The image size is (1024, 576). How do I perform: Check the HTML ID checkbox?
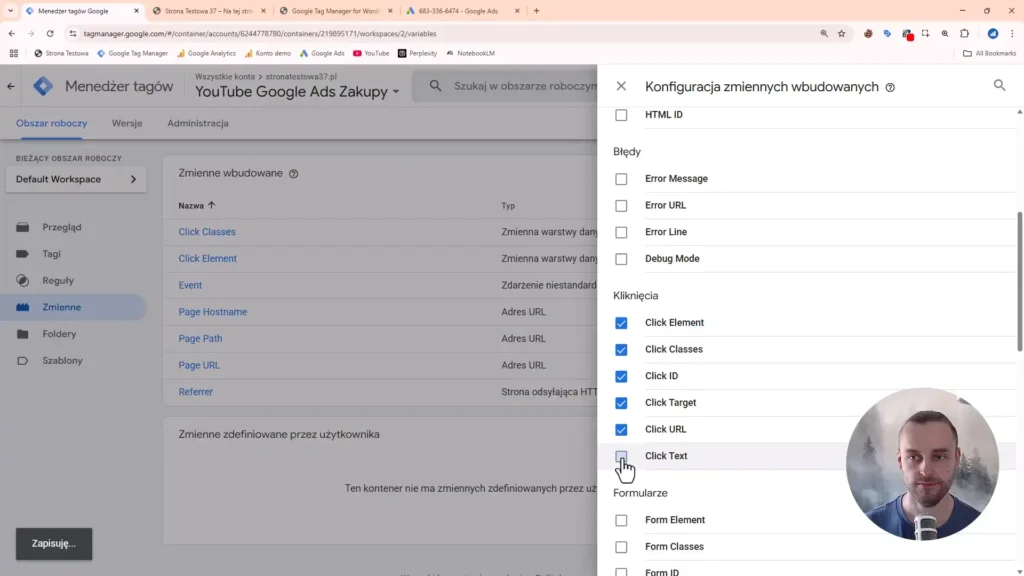pos(621,115)
